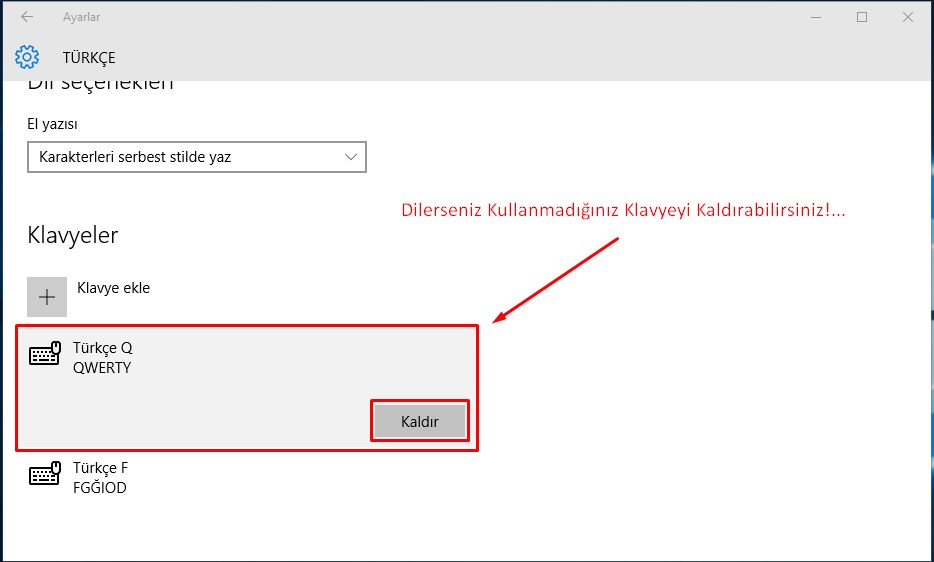
Task: Click the TÜRKÇE page title
Action: click(x=89, y=58)
